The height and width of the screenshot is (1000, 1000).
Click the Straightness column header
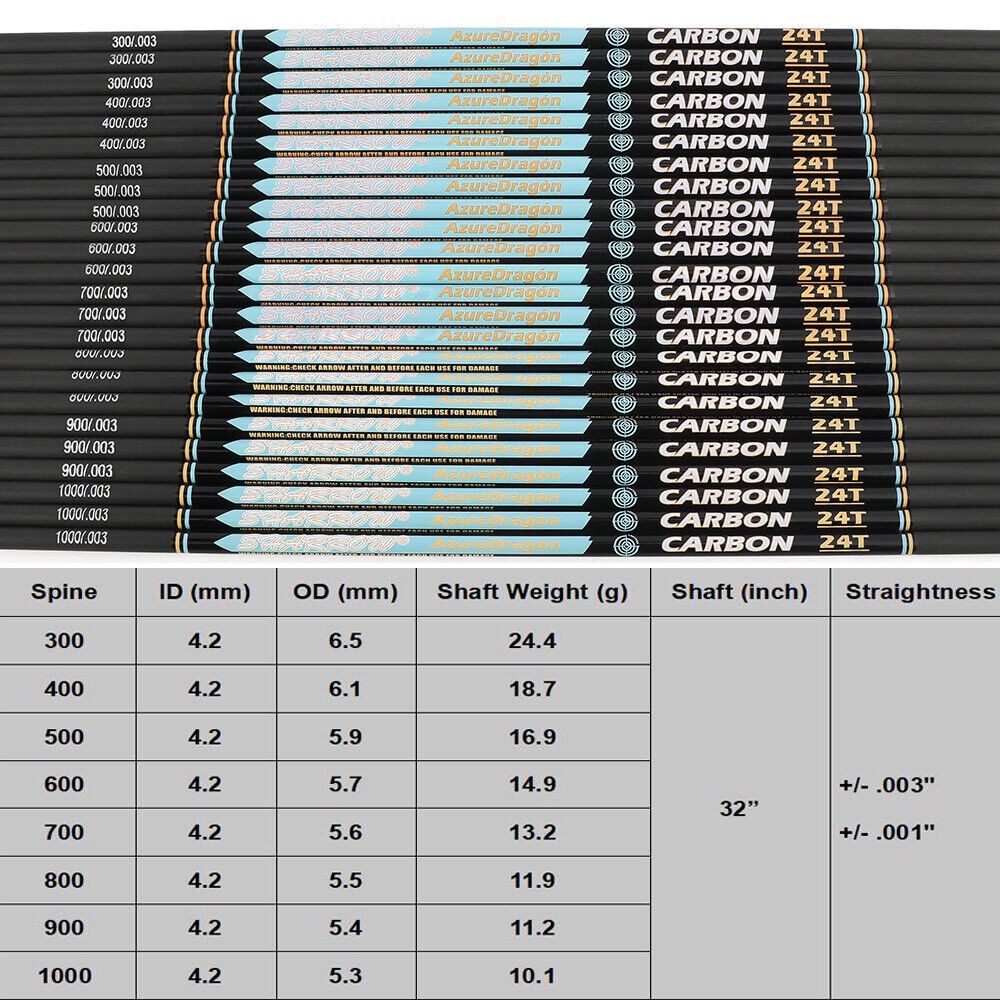pyautogui.click(x=919, y=591)
